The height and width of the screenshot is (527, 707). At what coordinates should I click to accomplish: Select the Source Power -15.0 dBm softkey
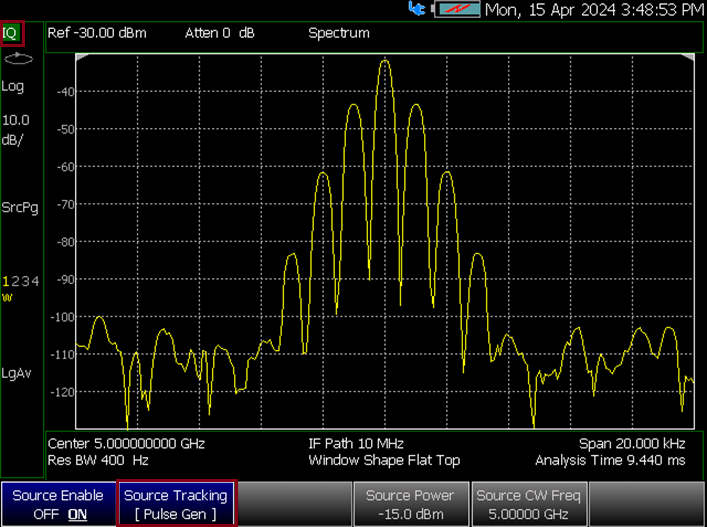click(x=410, y=504)
